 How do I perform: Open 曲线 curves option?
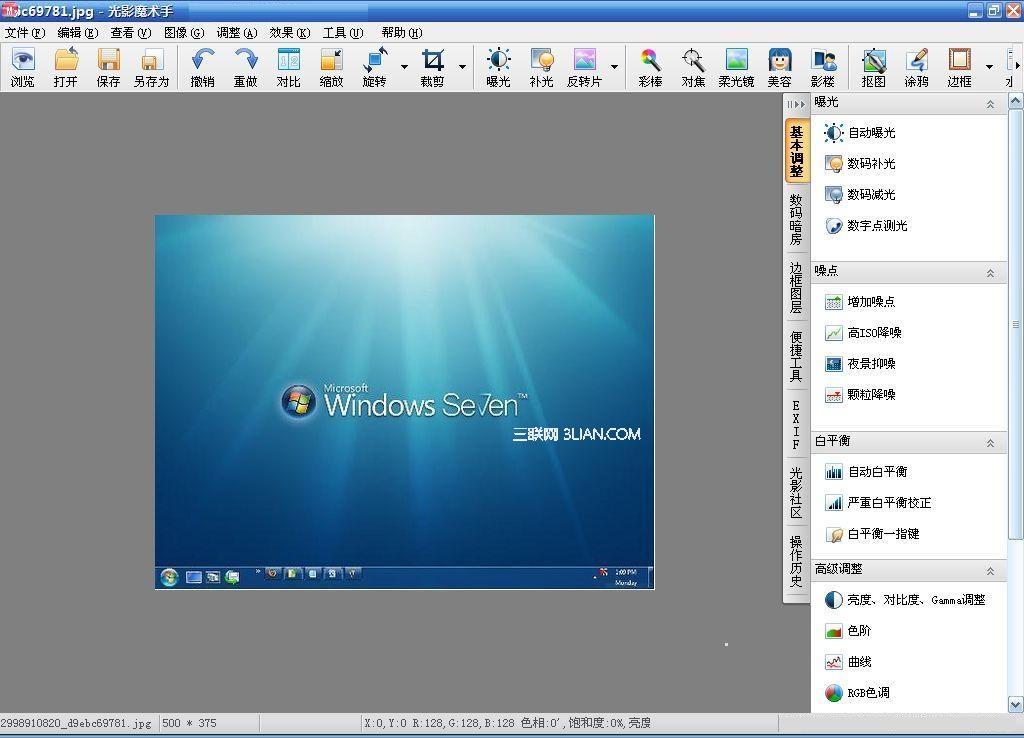coord(848,662)
